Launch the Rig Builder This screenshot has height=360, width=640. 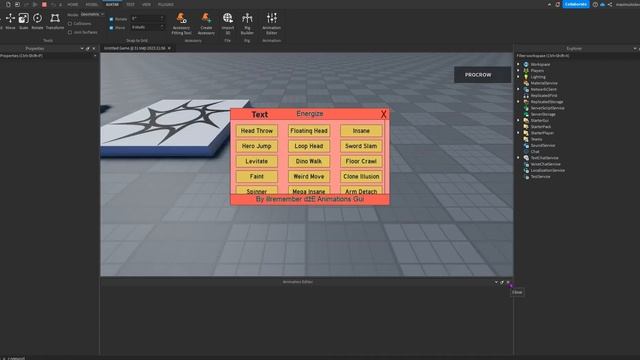pos(247,23)
